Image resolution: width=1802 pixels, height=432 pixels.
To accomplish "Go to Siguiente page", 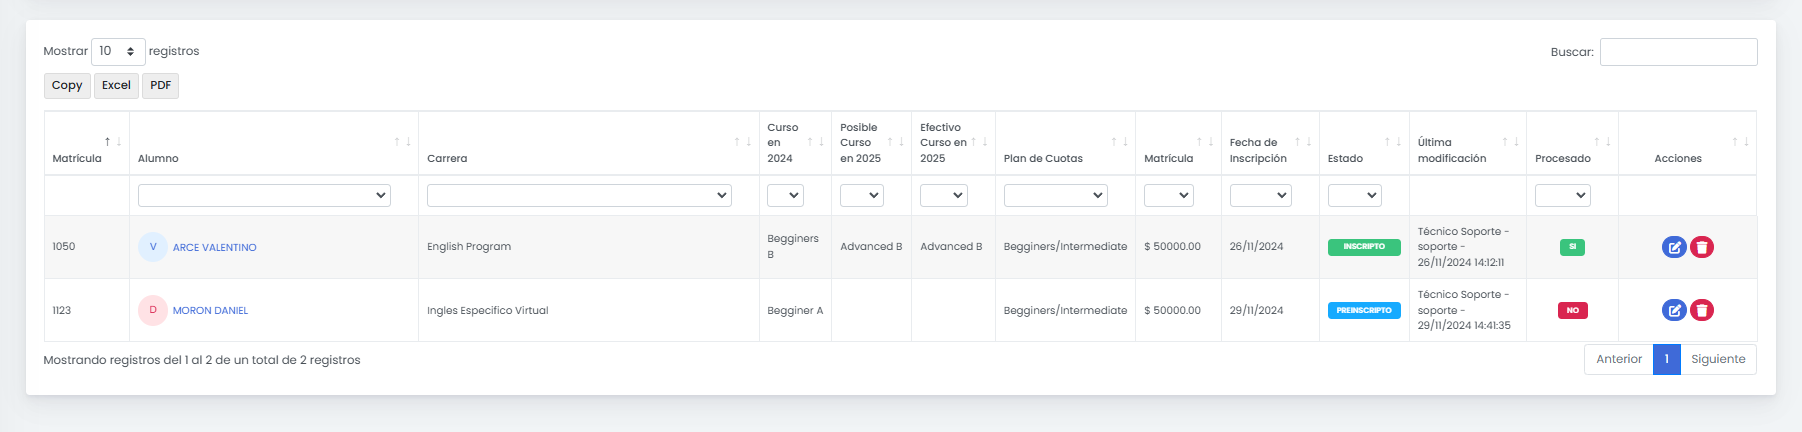I will point(1718,359).
